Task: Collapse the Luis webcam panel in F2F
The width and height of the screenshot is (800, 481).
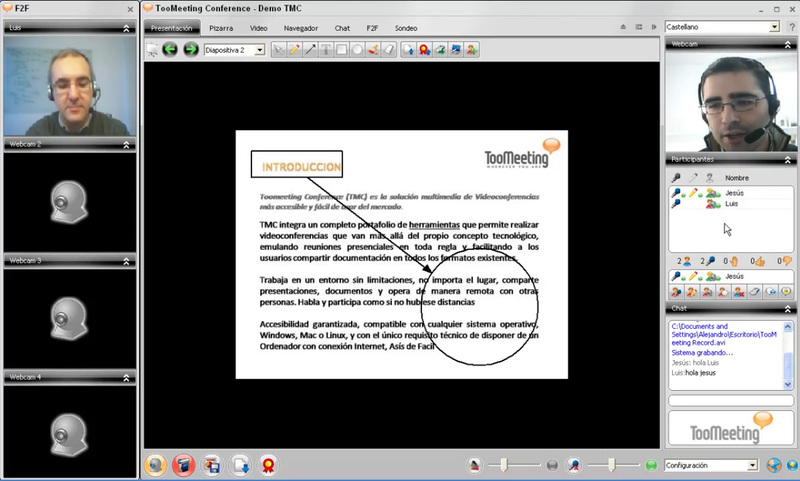Action: tap(127, 29)
